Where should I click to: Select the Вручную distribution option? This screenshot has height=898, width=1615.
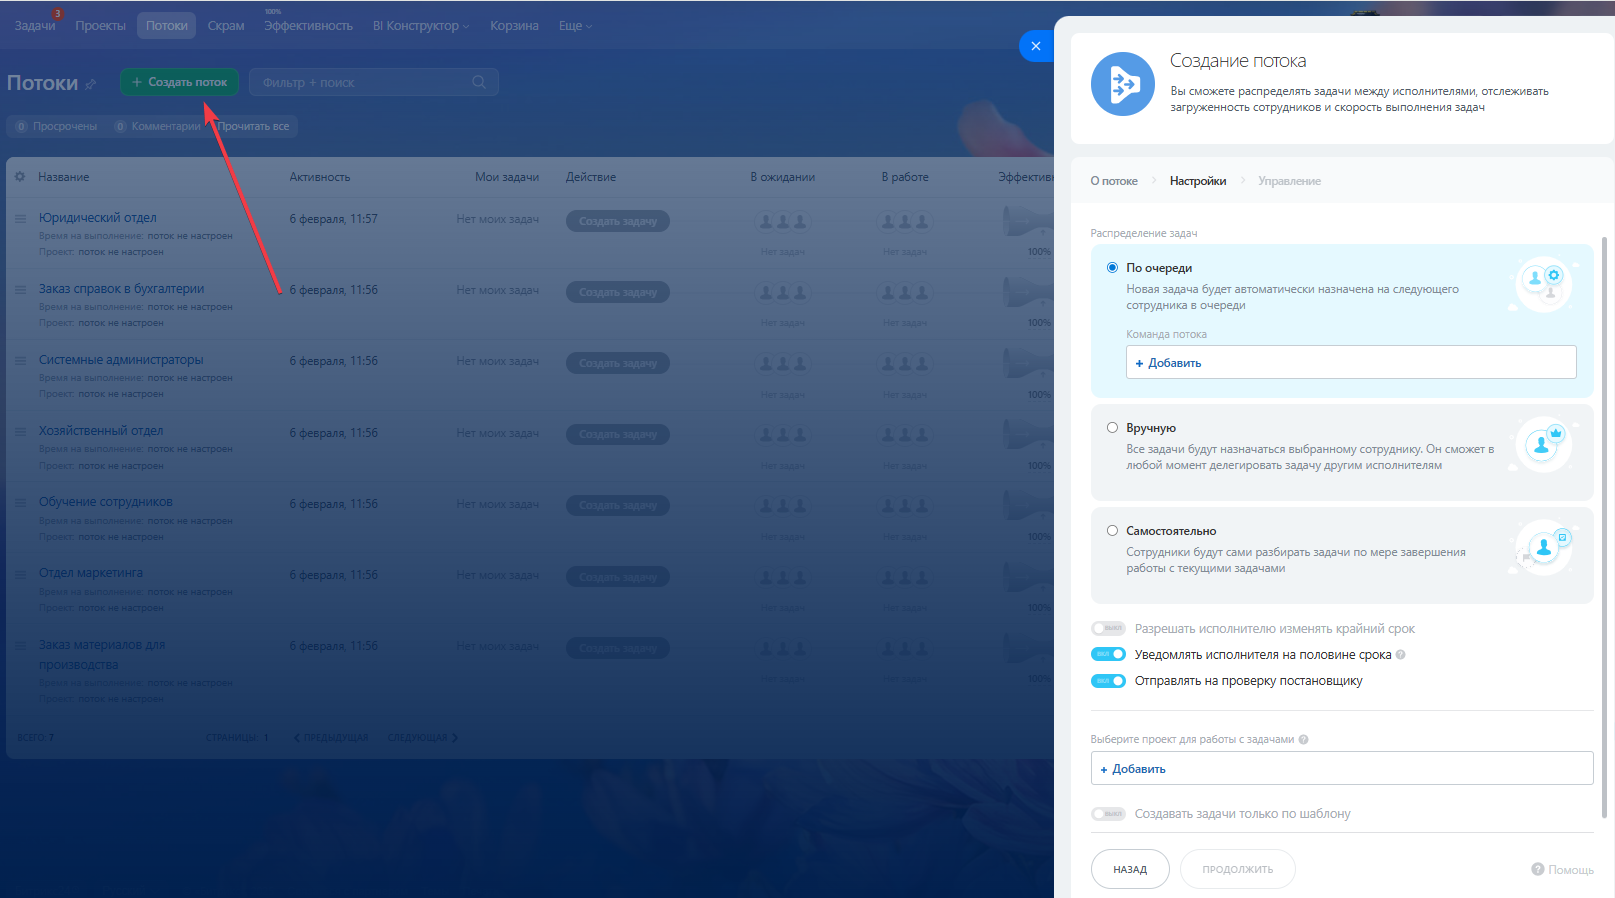pyautogui.click(x=1112, y=428)
